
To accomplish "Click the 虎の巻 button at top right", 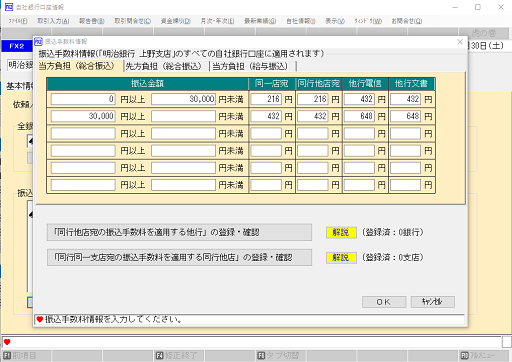I will (484, 33).
